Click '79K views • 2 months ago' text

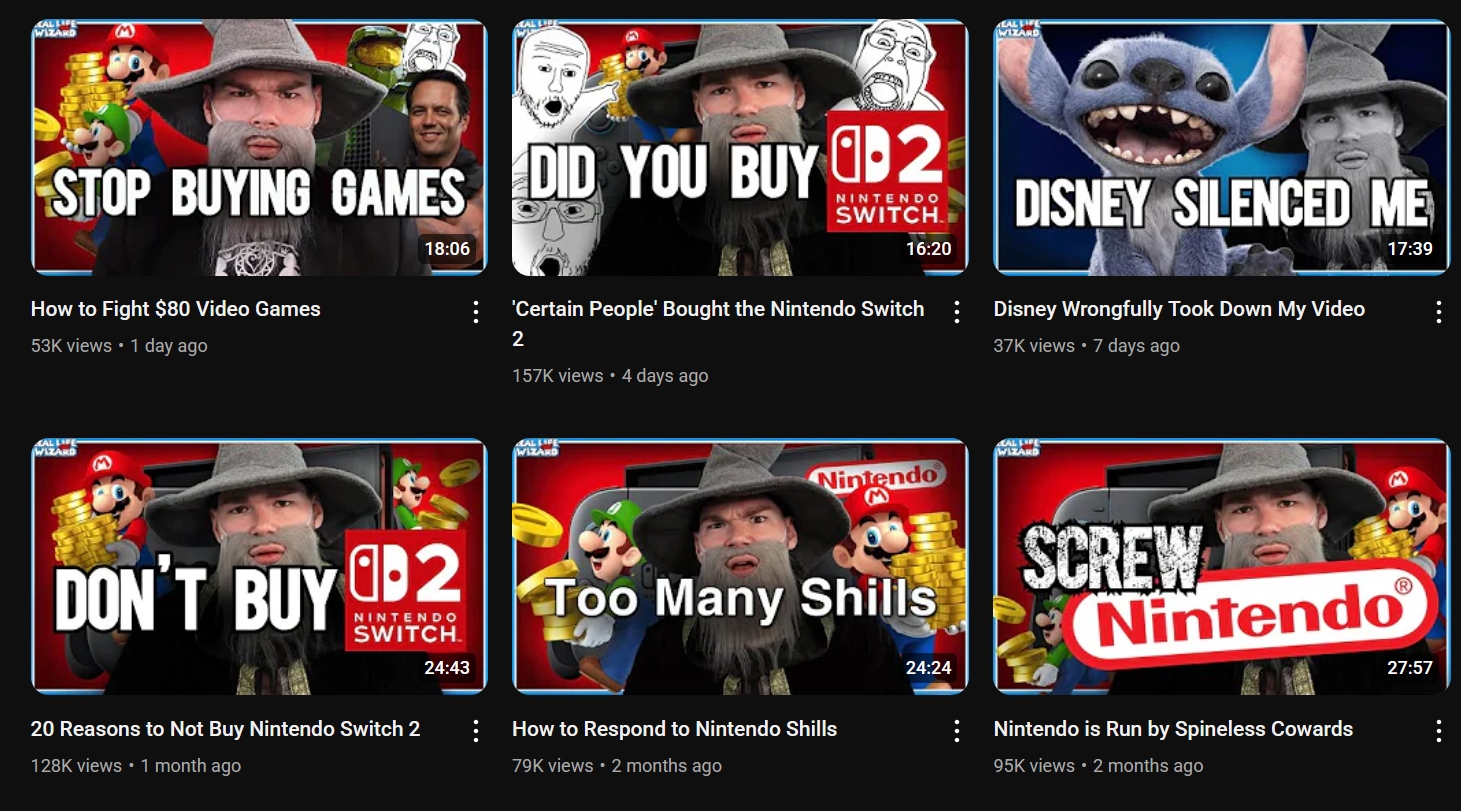click(617, 766)
